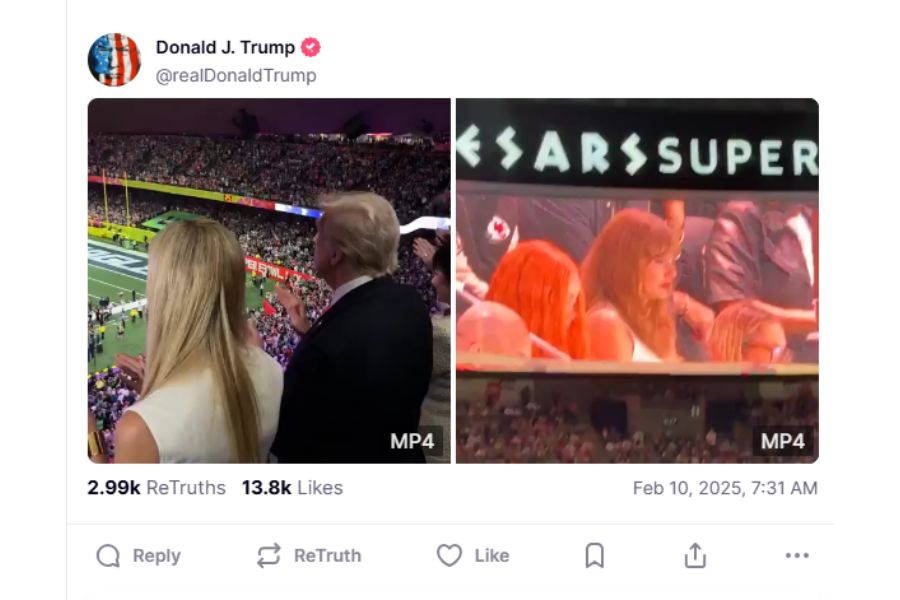This screenshot has width=900, height=600.
Task: Open the Feb 10, 2025 timestamp
Action: tap(725, 488)
